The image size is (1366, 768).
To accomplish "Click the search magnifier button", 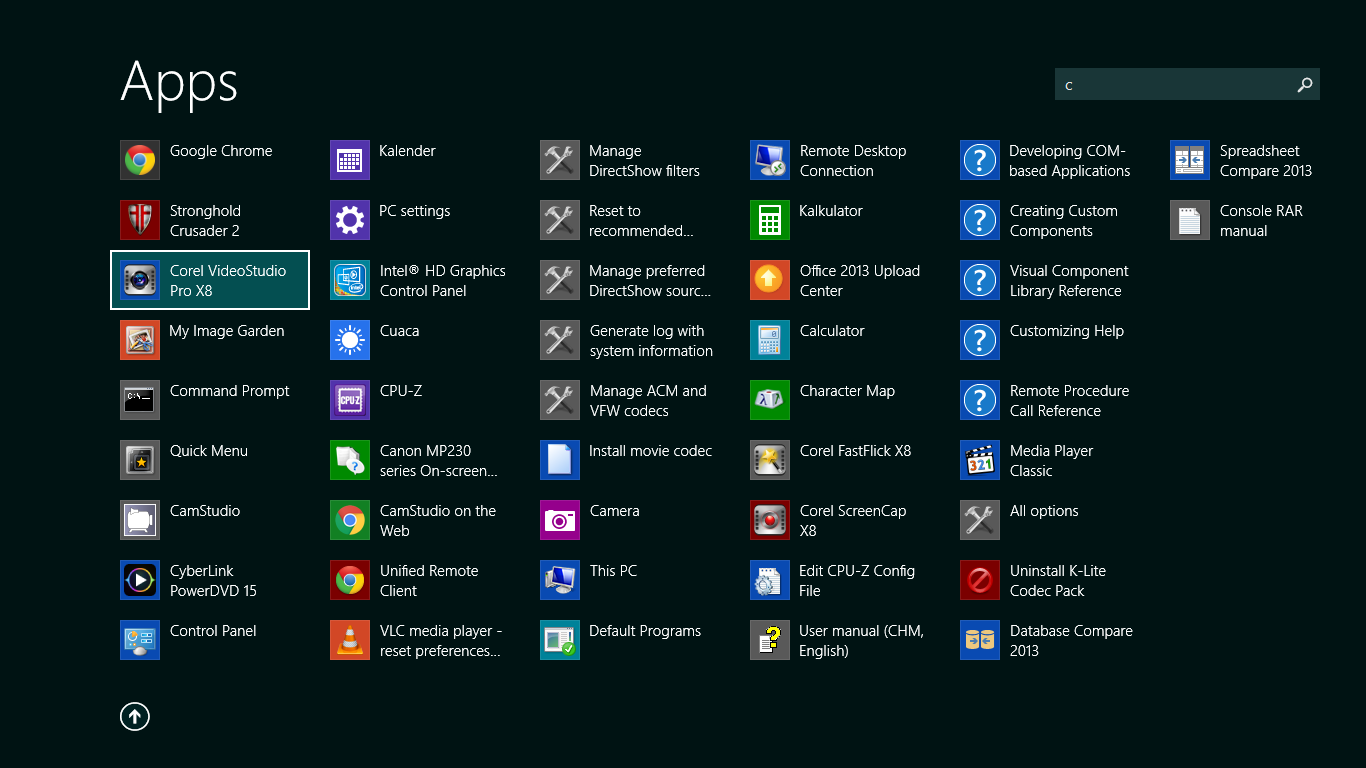I will (1304, 85).
